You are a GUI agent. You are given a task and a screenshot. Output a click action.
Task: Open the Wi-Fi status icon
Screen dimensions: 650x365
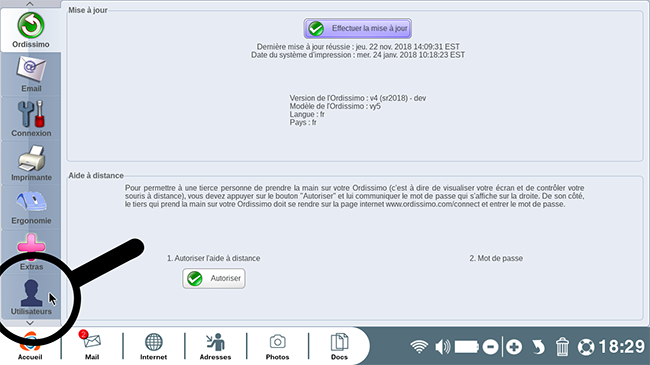419,346
